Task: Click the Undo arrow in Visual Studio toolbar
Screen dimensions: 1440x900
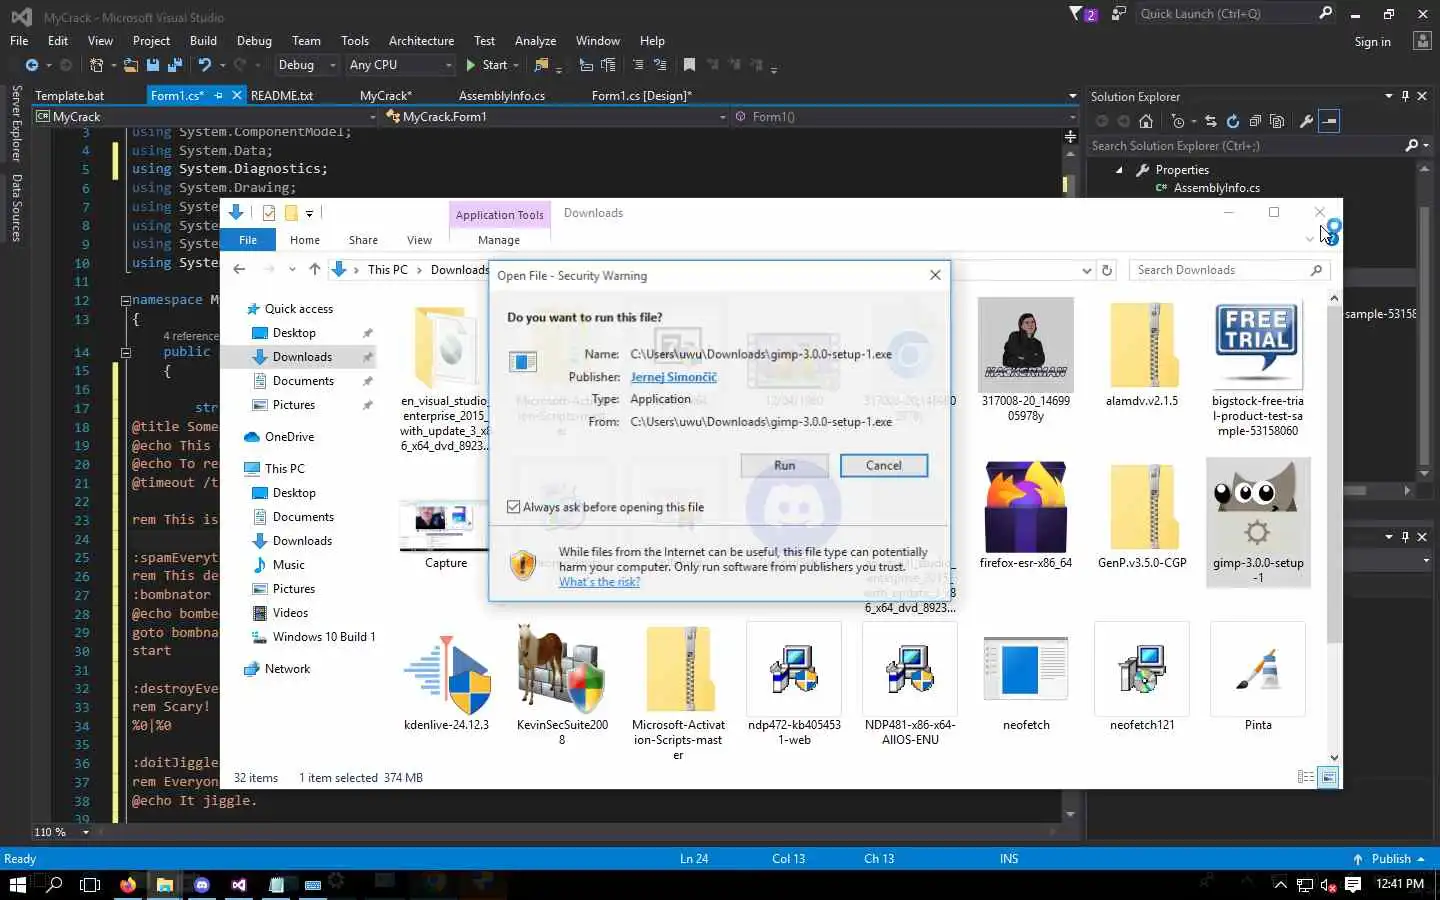Action: pyautogui.click(x=204, y=65)
